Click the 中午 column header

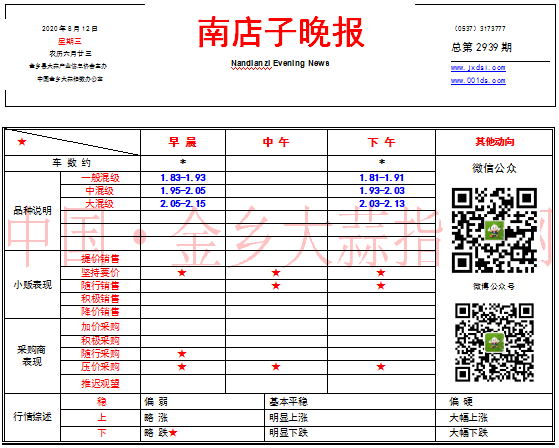pyautogui.click(x=276, y=142)
